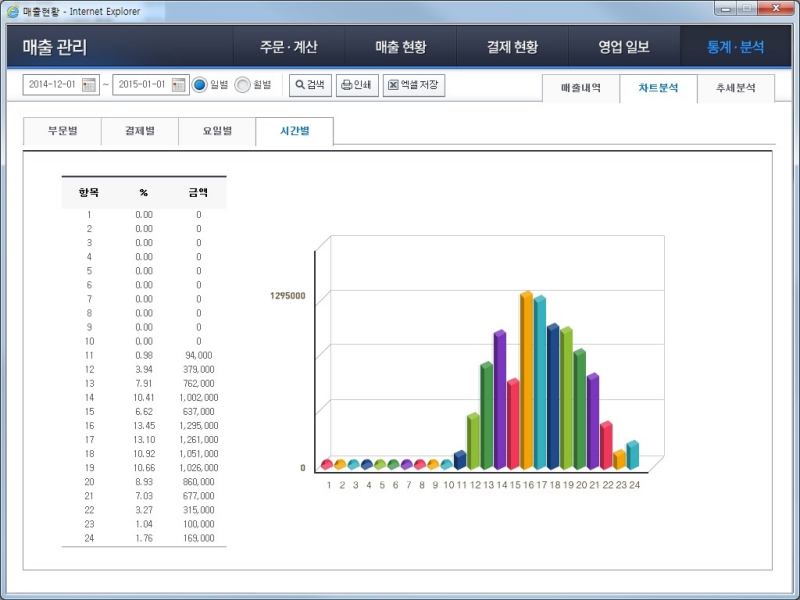Click the Excel icon on the 엑셀 저장 button
The width and height of the screenshot is (800, 600).
(x=391, y=85)
